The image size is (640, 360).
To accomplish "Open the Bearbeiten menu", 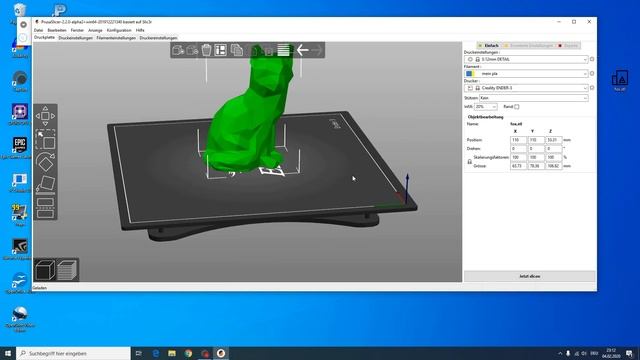I will click(x=57, y=30).
